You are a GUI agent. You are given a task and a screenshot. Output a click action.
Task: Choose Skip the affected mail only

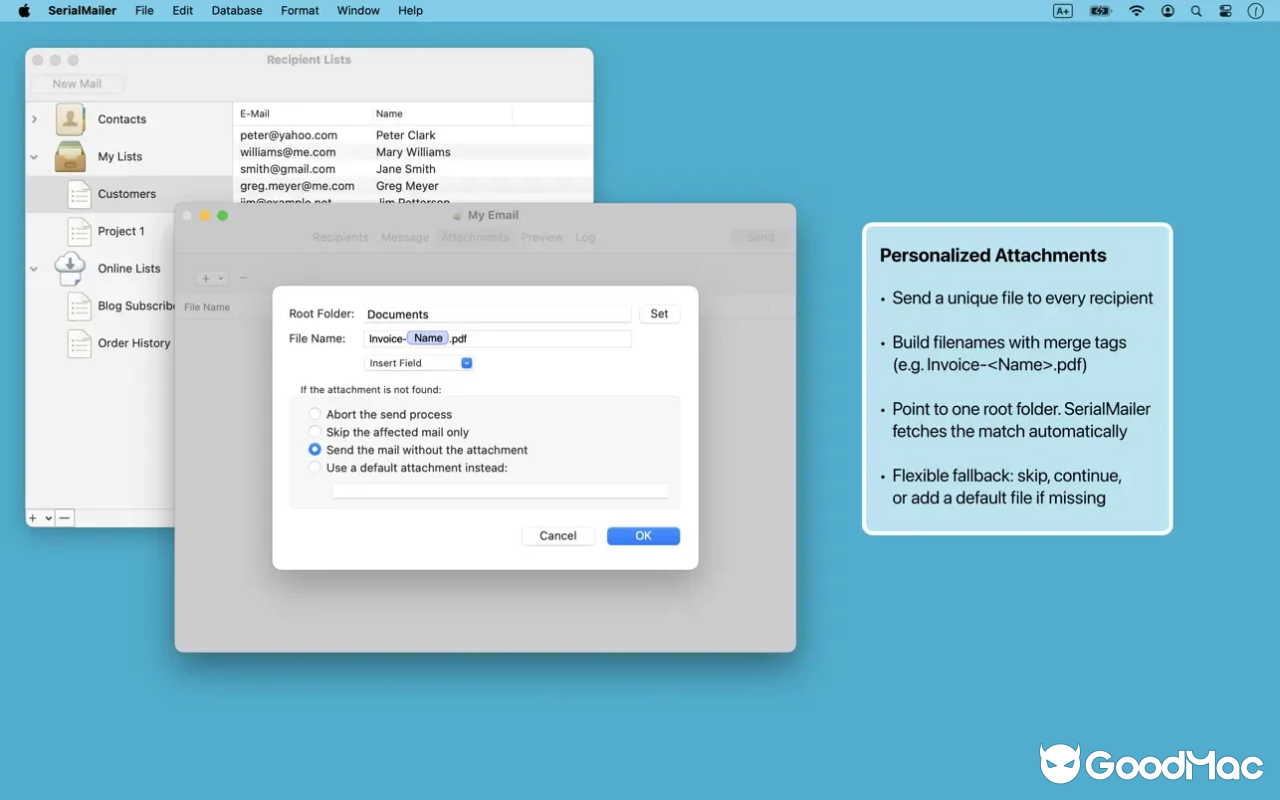[x=314, y=431]
